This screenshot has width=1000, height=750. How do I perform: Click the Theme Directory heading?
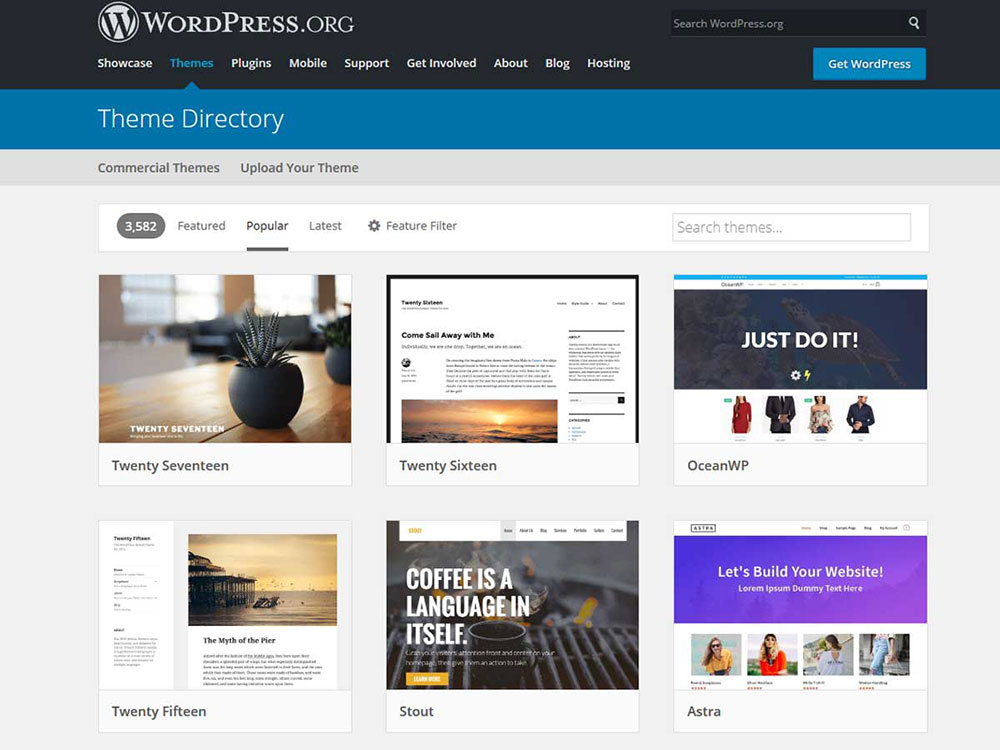(191, 119)
